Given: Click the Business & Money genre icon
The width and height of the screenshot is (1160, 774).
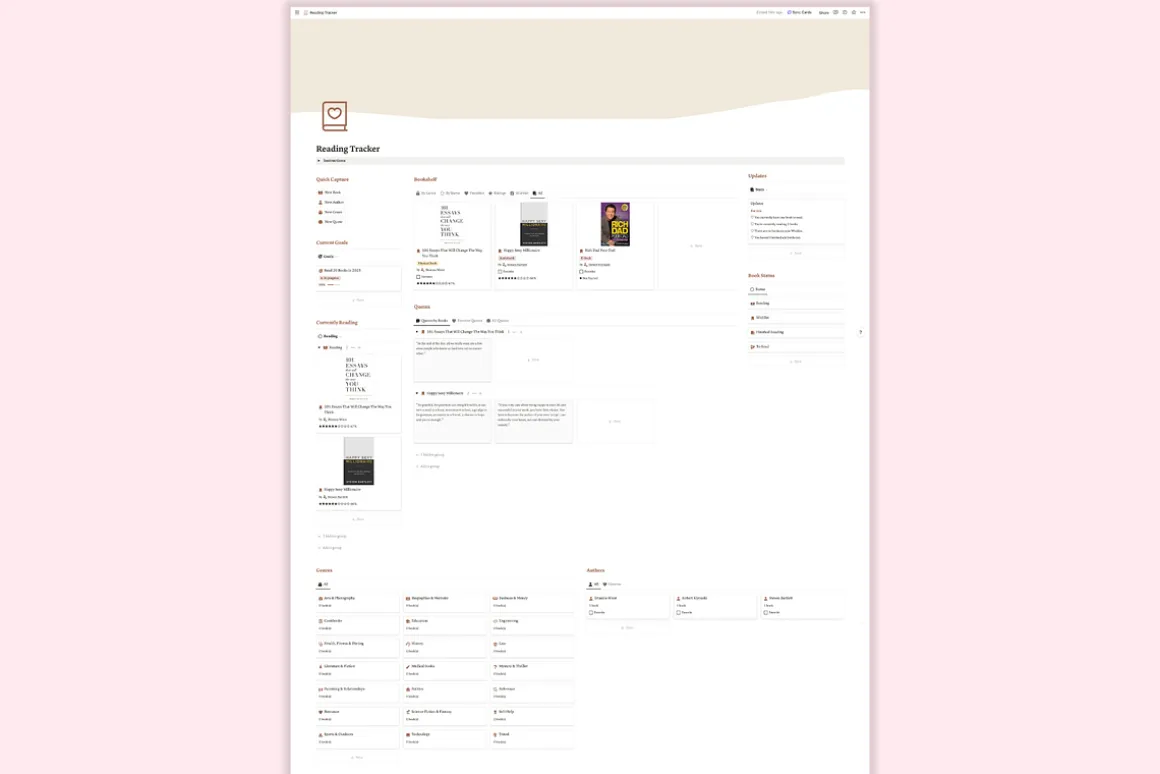Looking at the screenshot, I should (495, 598).
